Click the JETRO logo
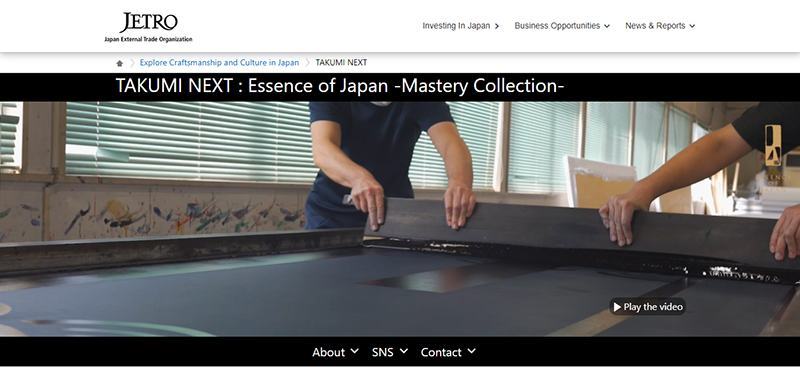The width and height of the screenshot is (800, 367). tap(148, 28)
